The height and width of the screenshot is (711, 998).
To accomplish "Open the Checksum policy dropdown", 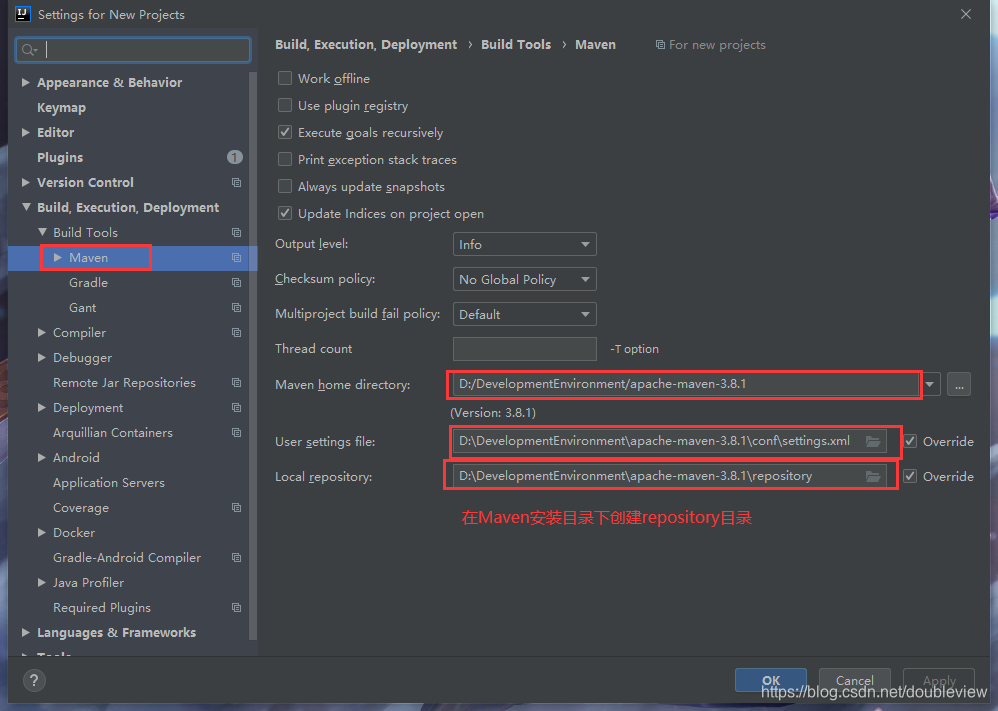I will coord(524,279).
